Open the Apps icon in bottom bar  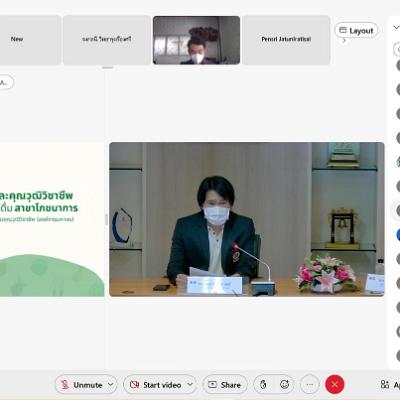pyautogui.click(x=385, y=385)
